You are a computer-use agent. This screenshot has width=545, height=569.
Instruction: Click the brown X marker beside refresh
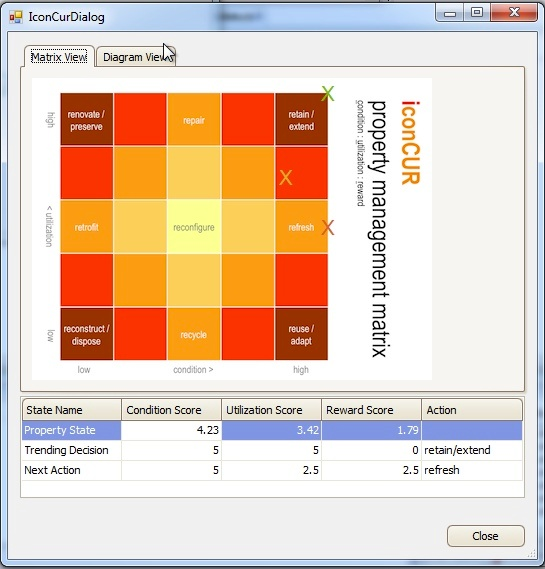coord(328,228)
